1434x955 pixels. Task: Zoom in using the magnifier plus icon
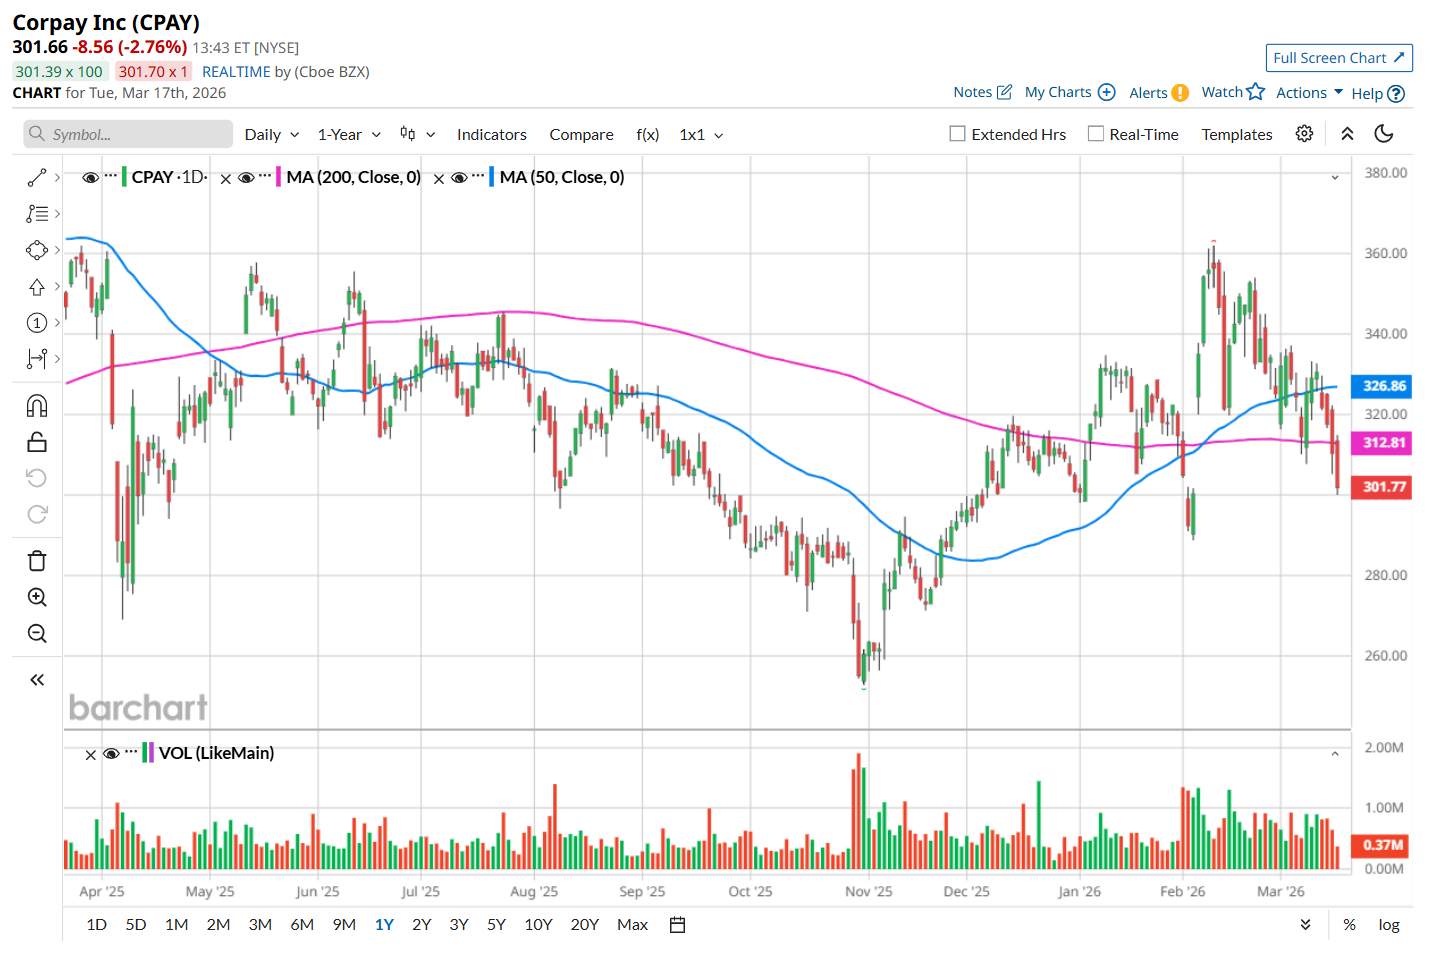click(x=37, y=597)
